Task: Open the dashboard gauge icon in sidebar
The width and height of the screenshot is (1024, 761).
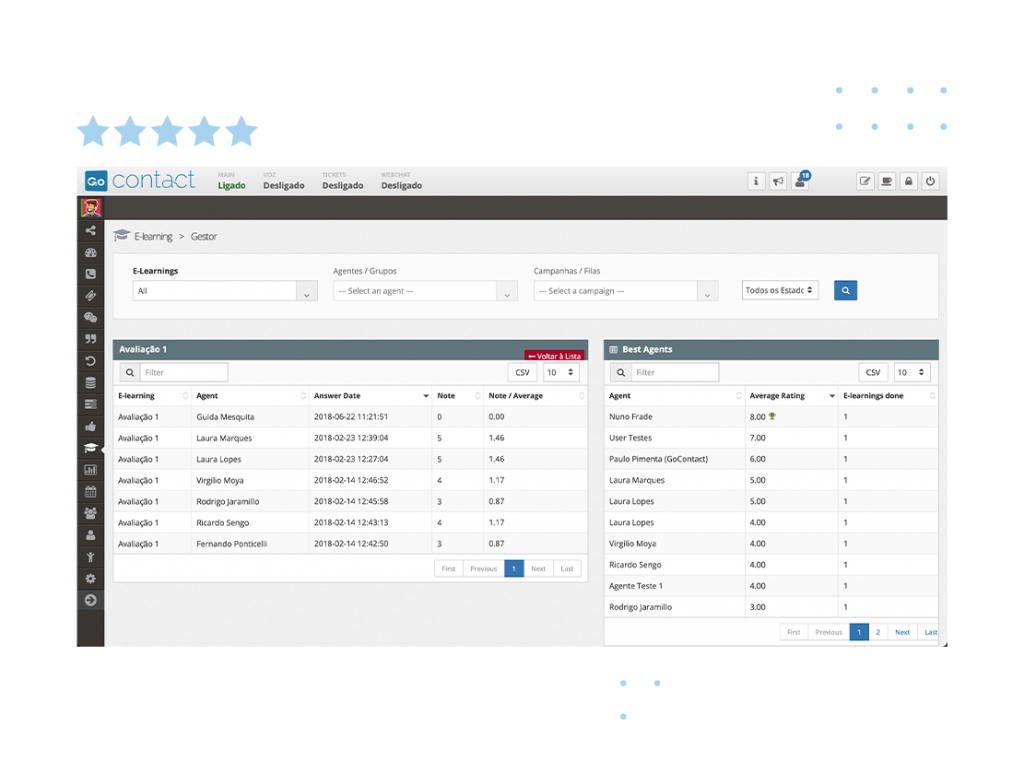Action: (x=91, y=253)
